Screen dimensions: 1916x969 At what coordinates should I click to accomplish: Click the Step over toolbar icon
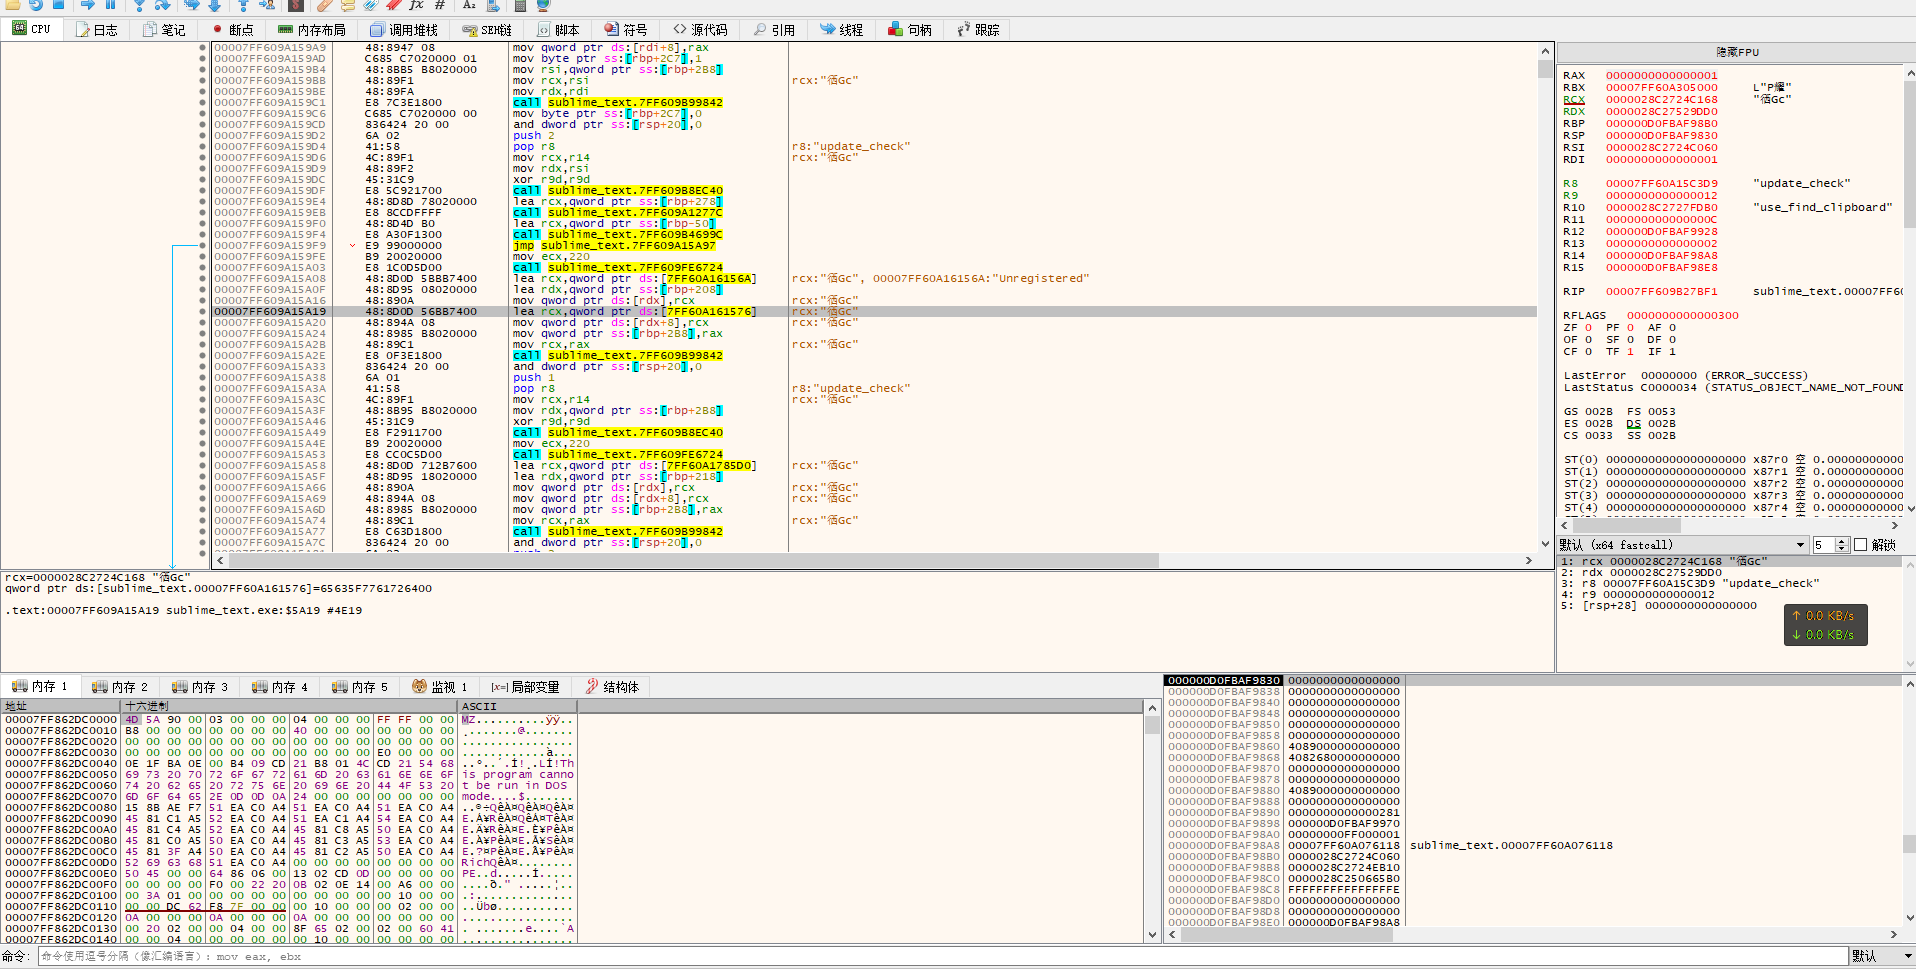tap(162, 4)
